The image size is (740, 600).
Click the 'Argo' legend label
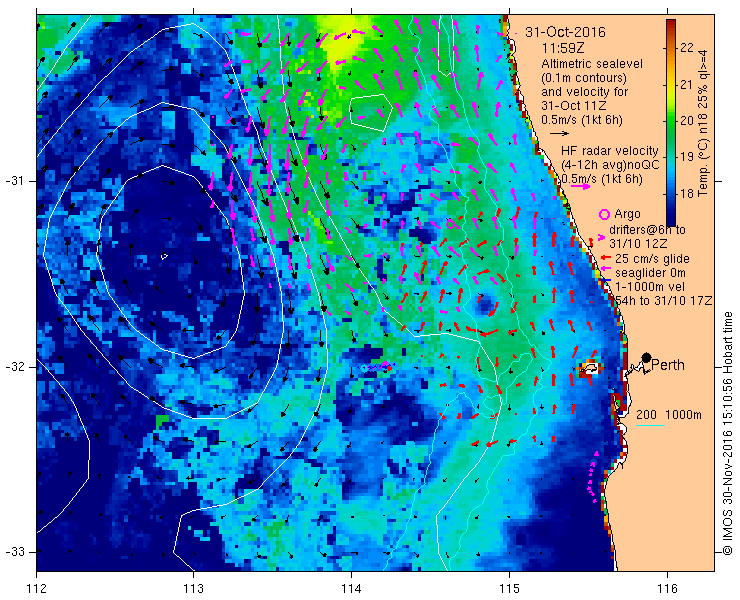coord(627,214)
